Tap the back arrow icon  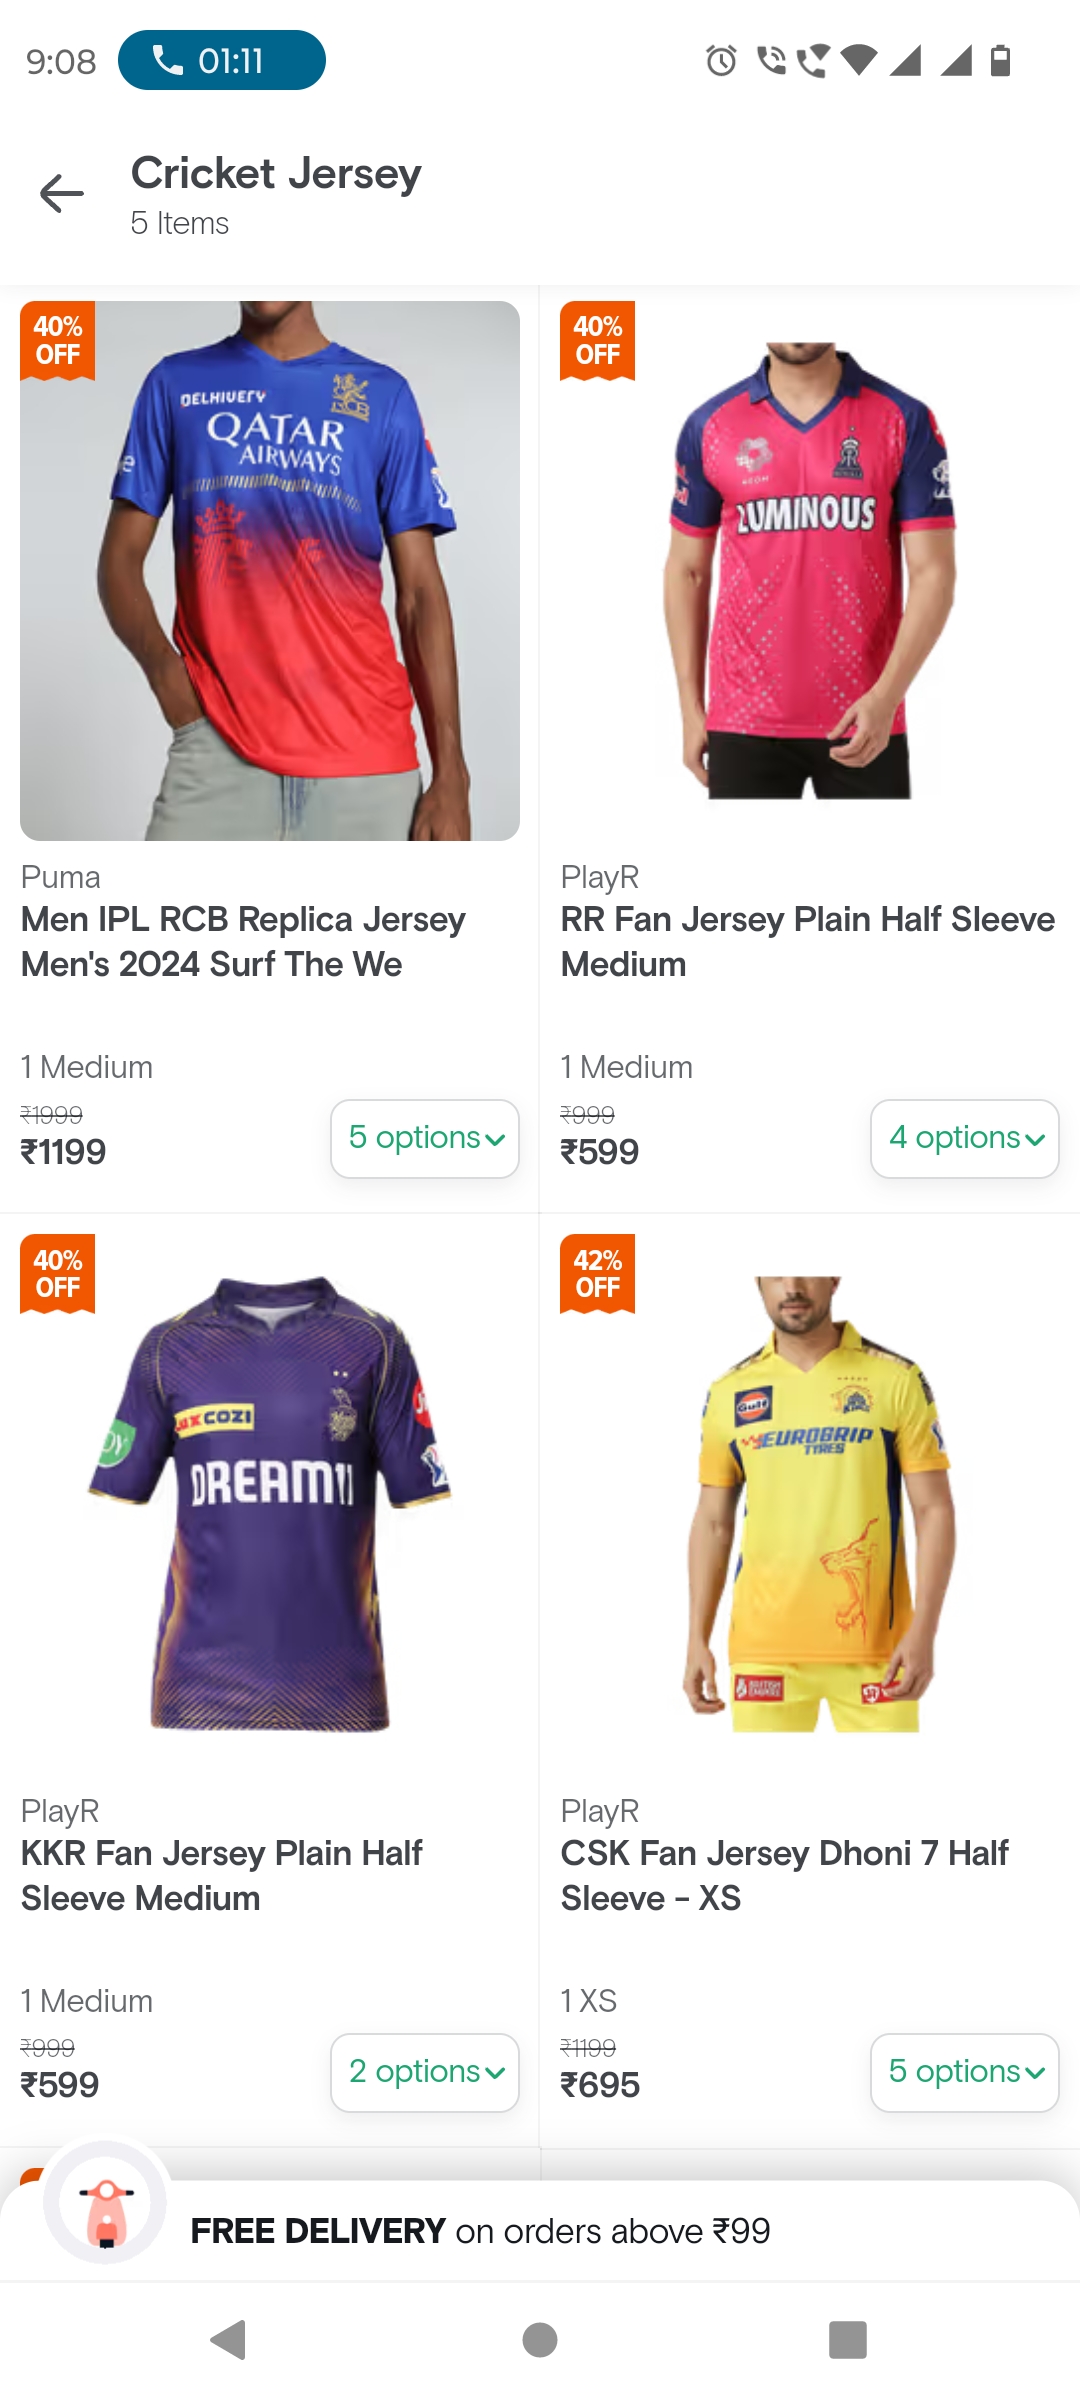pyautogui.click(x=62, y=194)
